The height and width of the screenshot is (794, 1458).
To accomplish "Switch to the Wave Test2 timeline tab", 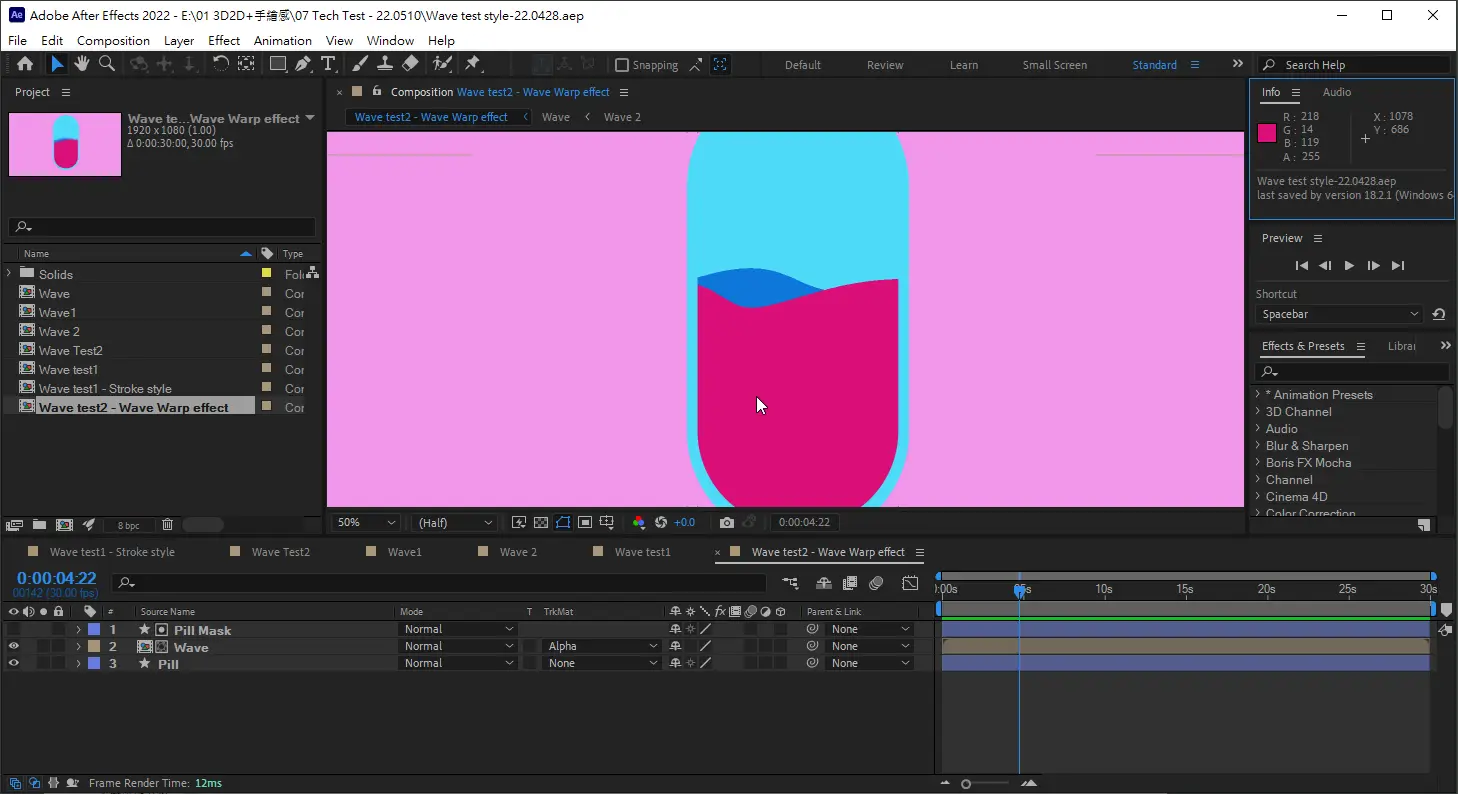I will [x=280, y=552].
